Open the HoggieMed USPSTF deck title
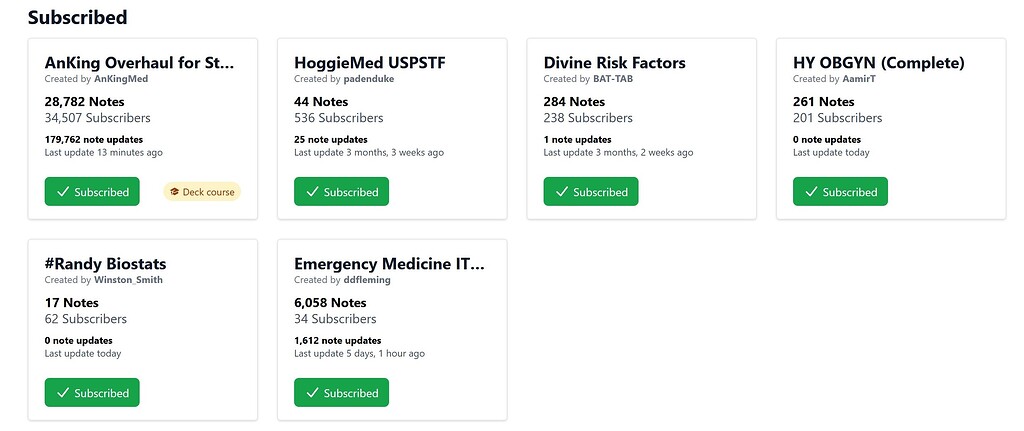The height and width of the screenshot is (431, 1024). (372, 63)
